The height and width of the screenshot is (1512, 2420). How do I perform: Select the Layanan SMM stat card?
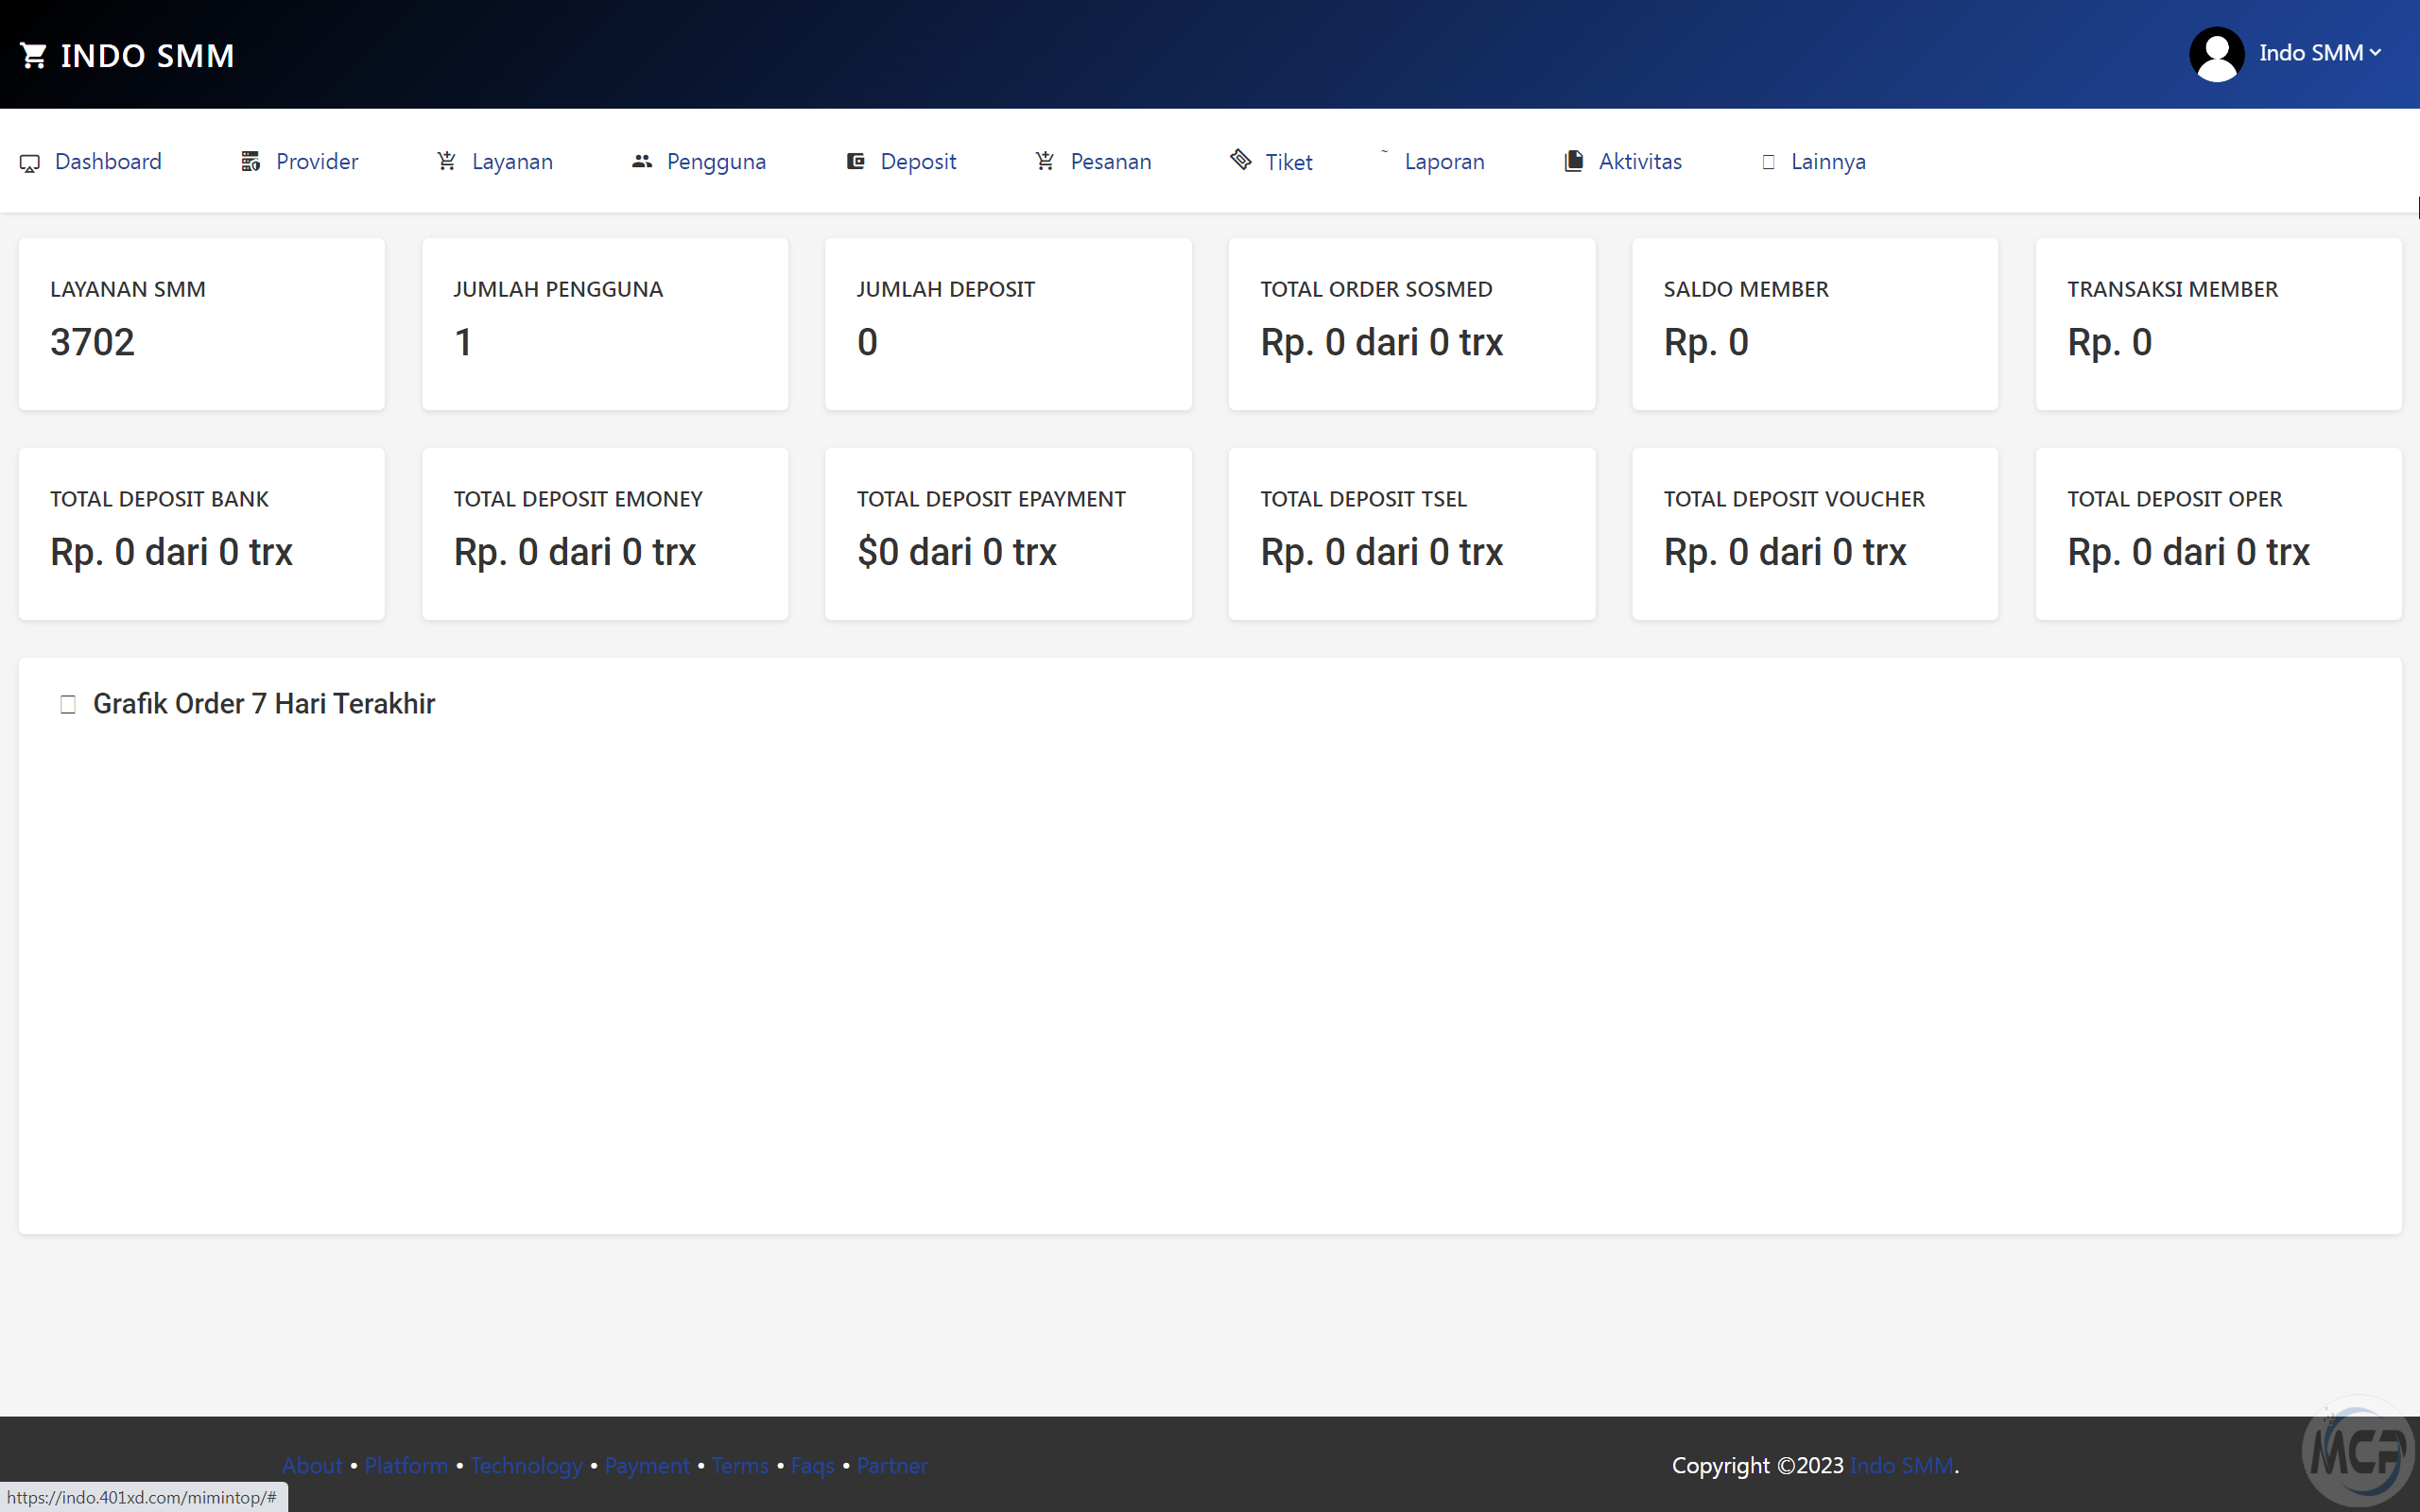tap(201, 324)
